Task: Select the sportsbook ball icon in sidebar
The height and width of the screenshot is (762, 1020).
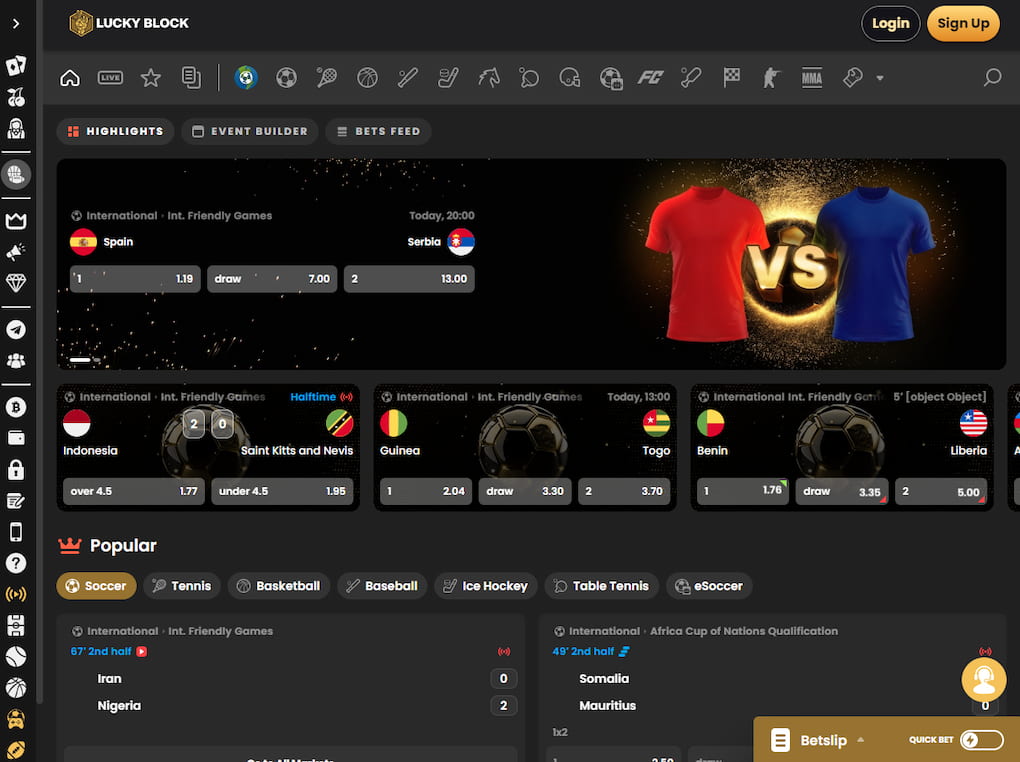Action: click(16, 174)
